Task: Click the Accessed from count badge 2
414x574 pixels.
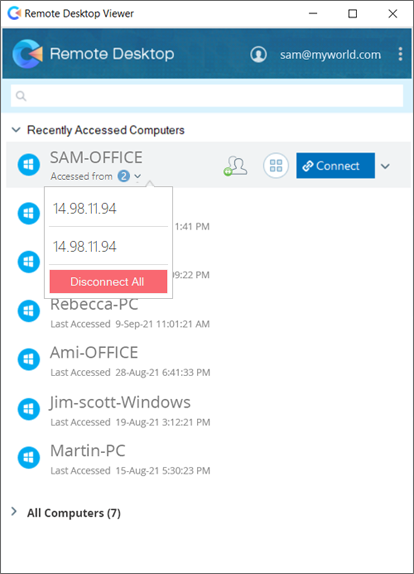Action: click(x=124, y=176)
